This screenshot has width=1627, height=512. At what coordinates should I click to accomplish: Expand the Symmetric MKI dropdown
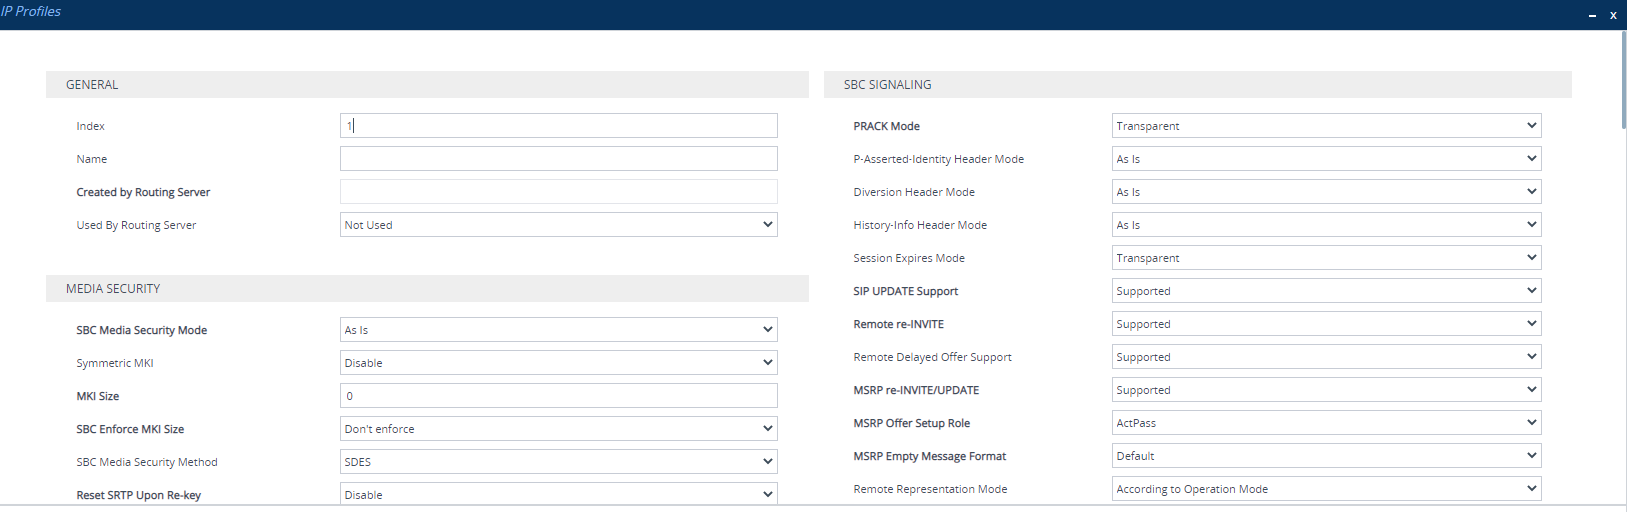click(558, 363)
